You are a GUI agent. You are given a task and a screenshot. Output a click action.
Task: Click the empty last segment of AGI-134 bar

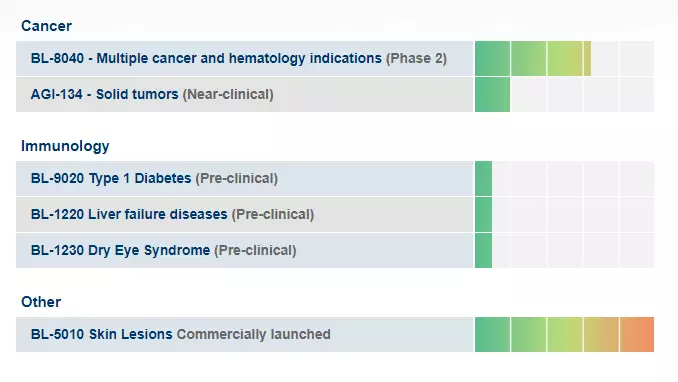point(637,94)
